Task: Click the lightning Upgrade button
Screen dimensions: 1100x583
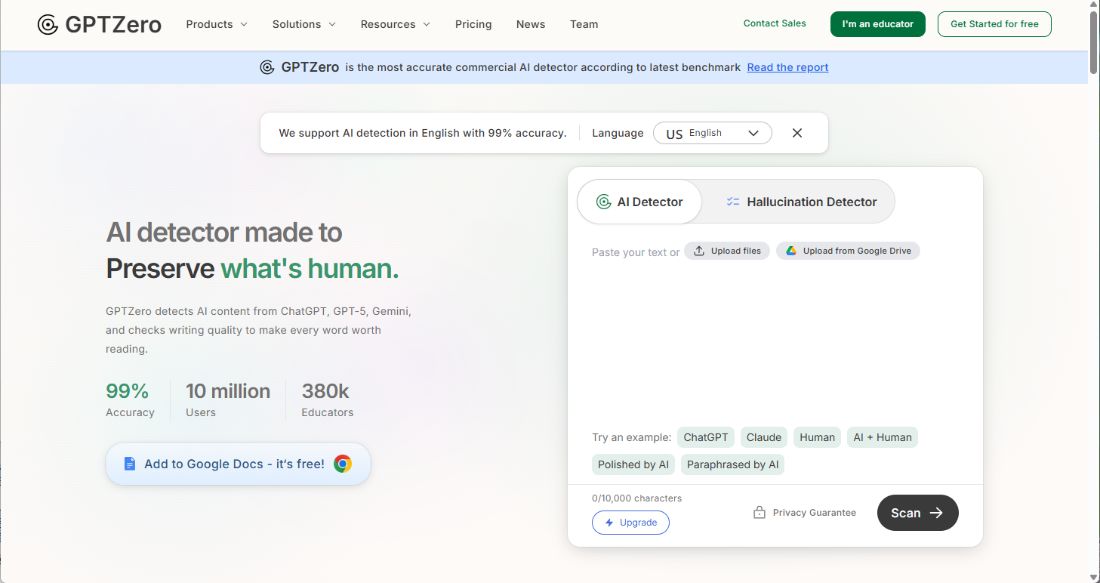Action: 630,522
